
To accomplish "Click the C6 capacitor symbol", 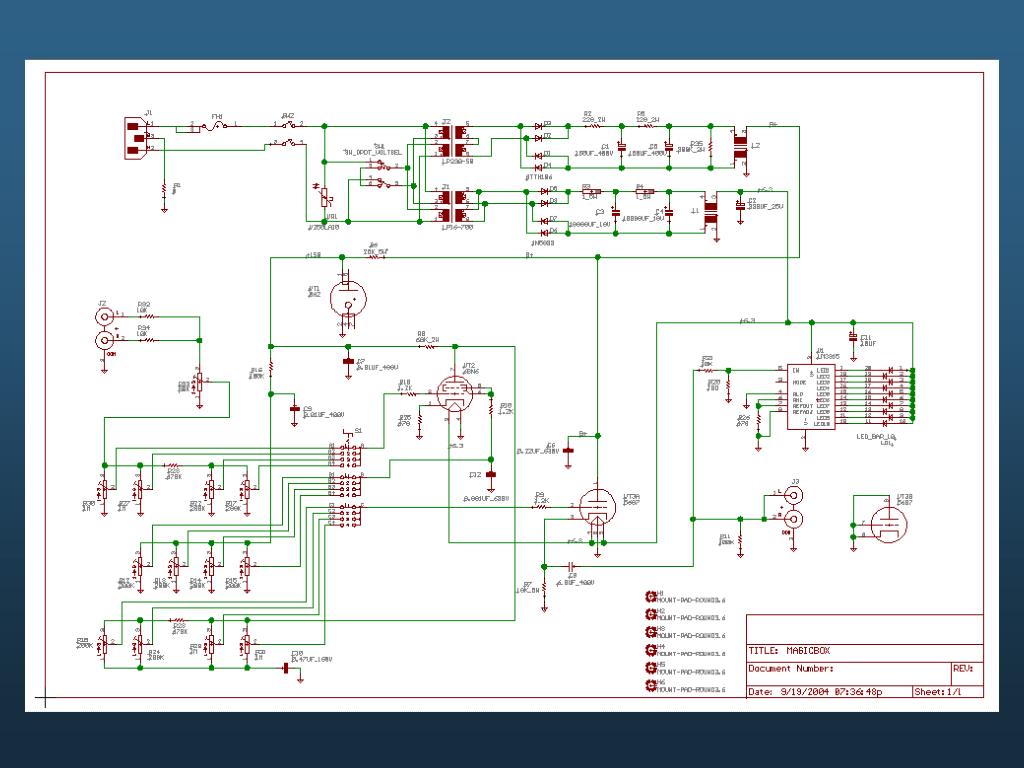I will coord(568,451).
